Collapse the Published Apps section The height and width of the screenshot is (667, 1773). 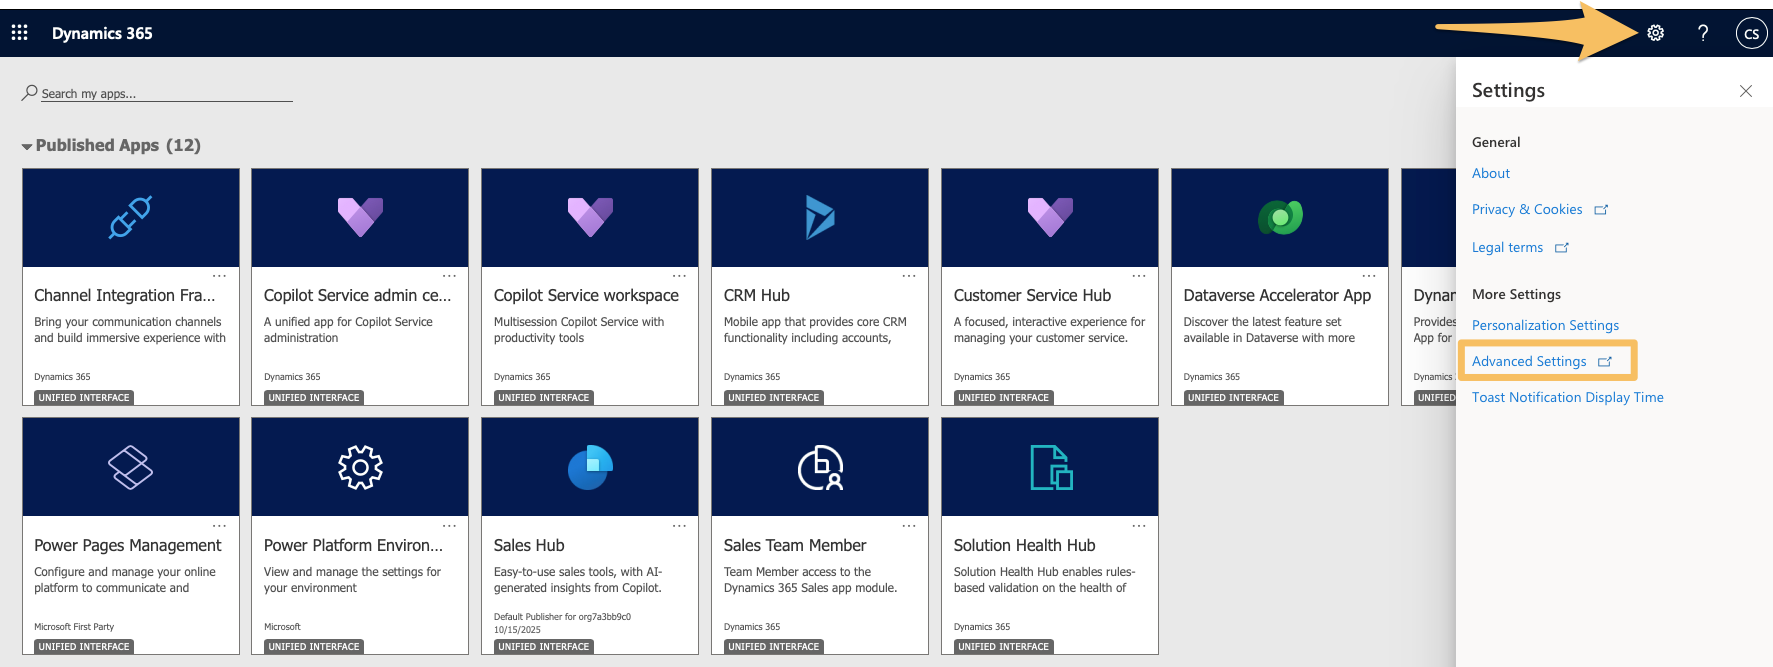[x=27, y=146]
